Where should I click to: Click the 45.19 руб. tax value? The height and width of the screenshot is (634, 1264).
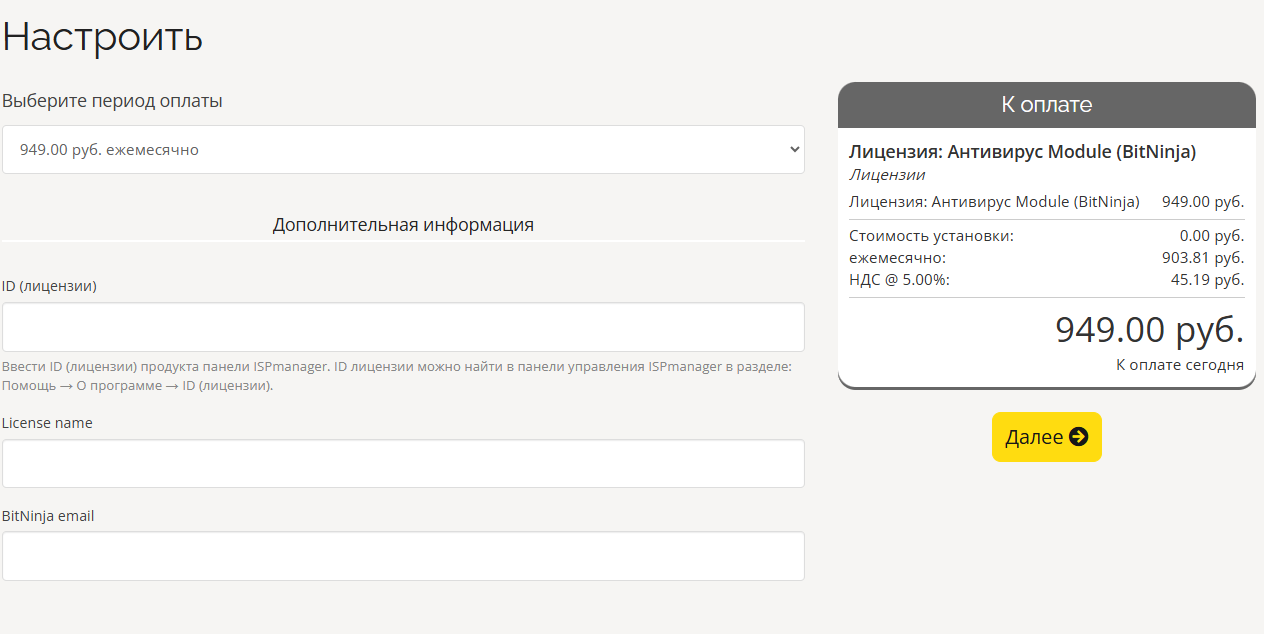coord(1207,280)
